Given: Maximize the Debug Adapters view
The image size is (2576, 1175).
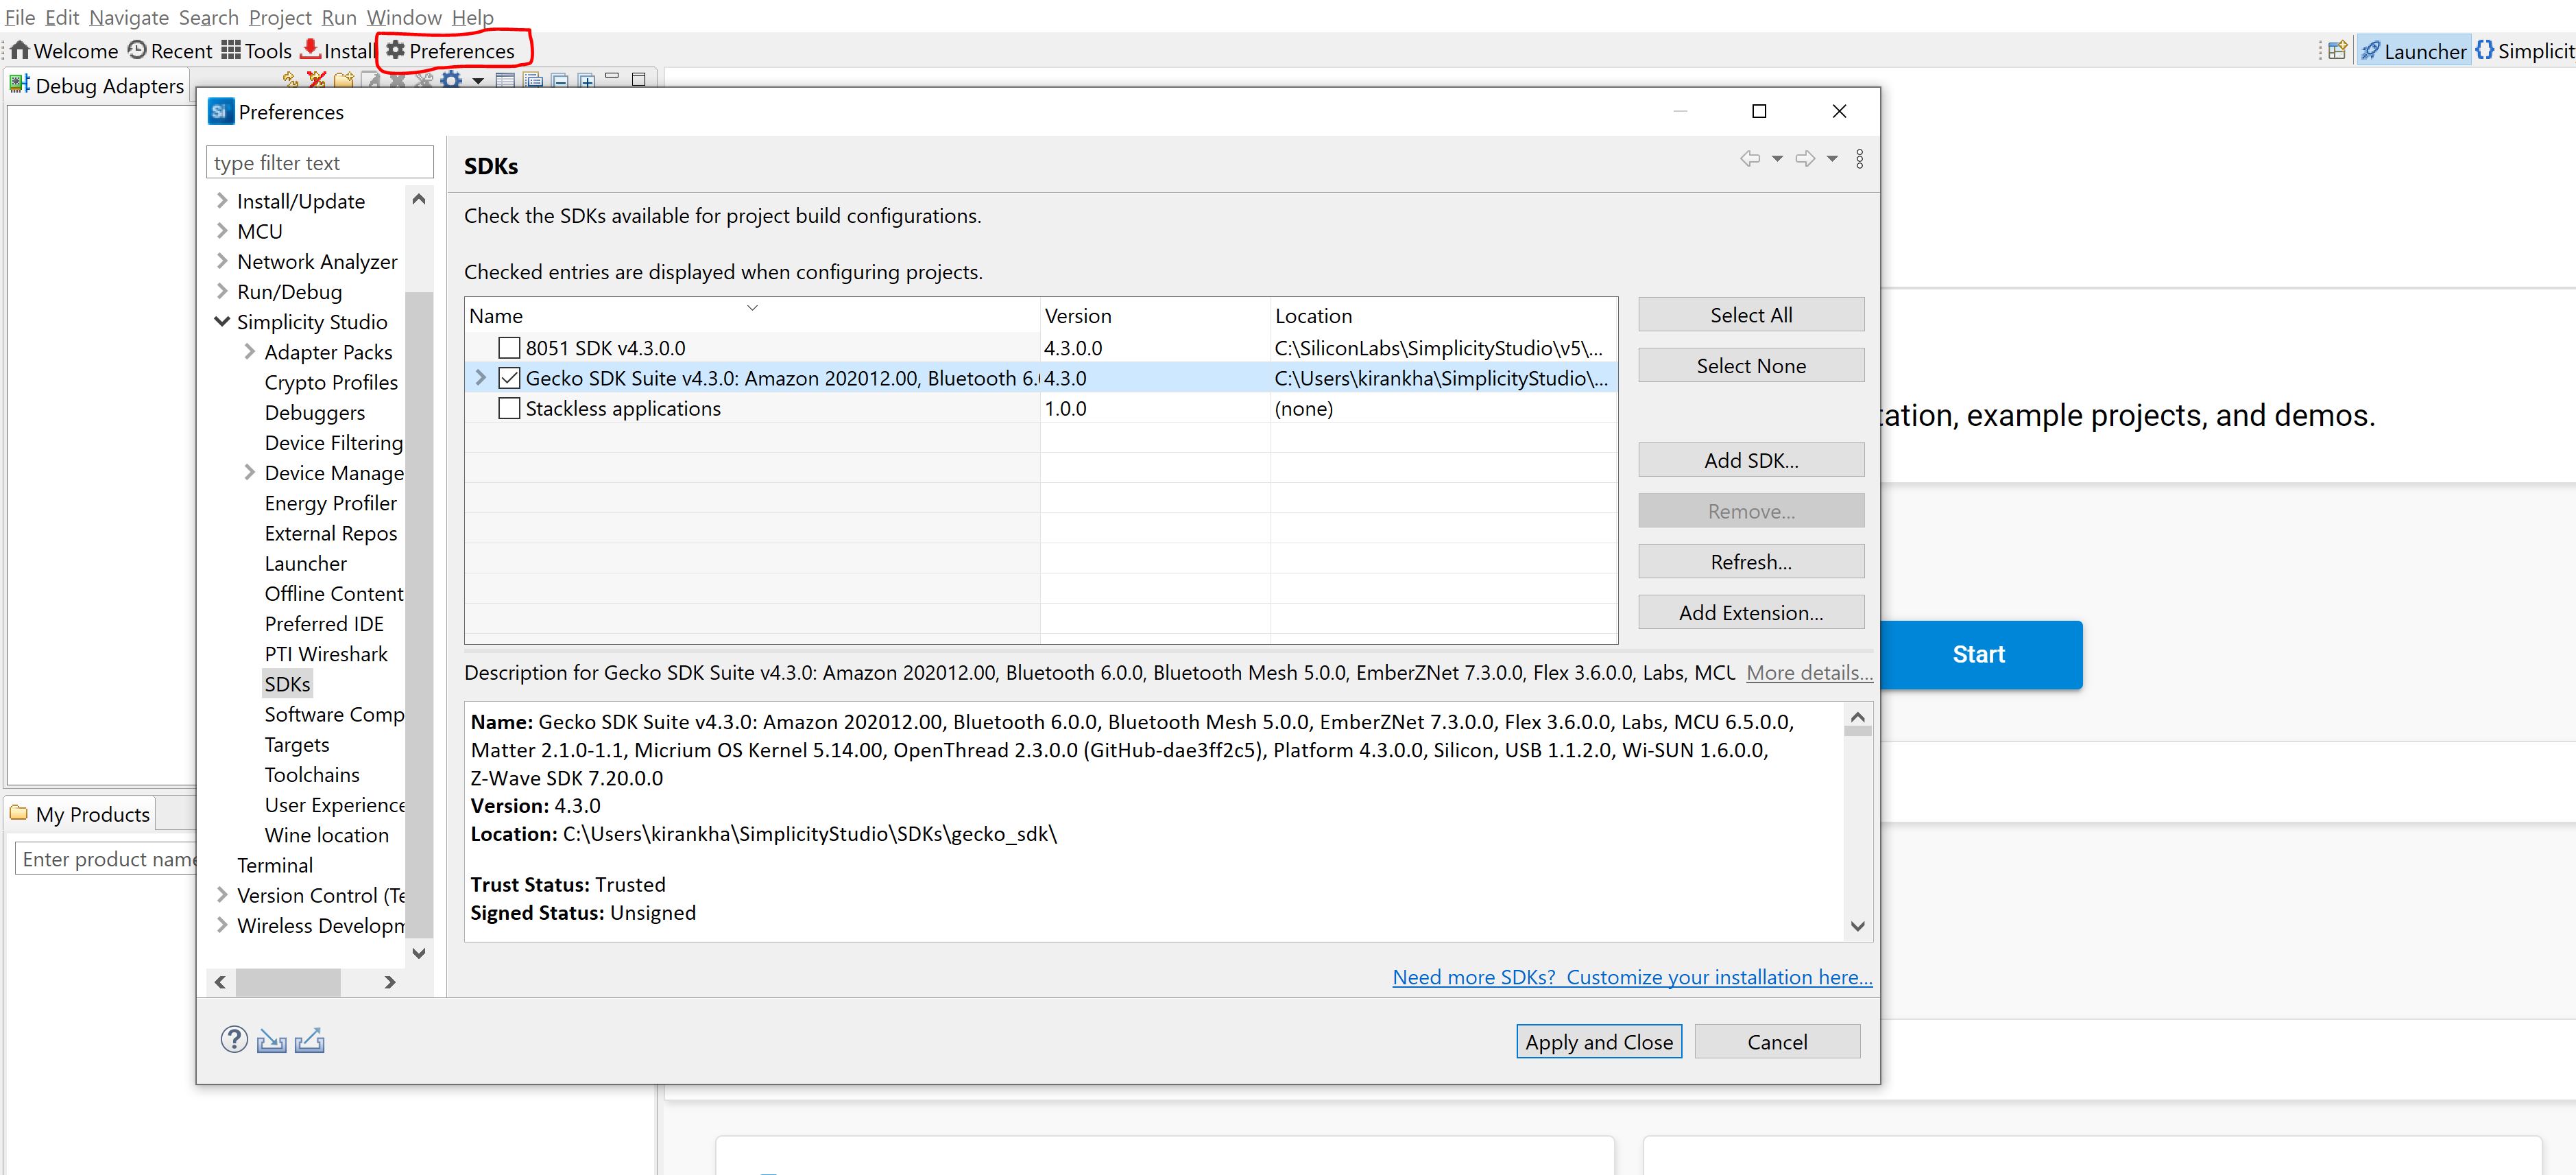Looking at the screenshot, I should tap(639, 78).
